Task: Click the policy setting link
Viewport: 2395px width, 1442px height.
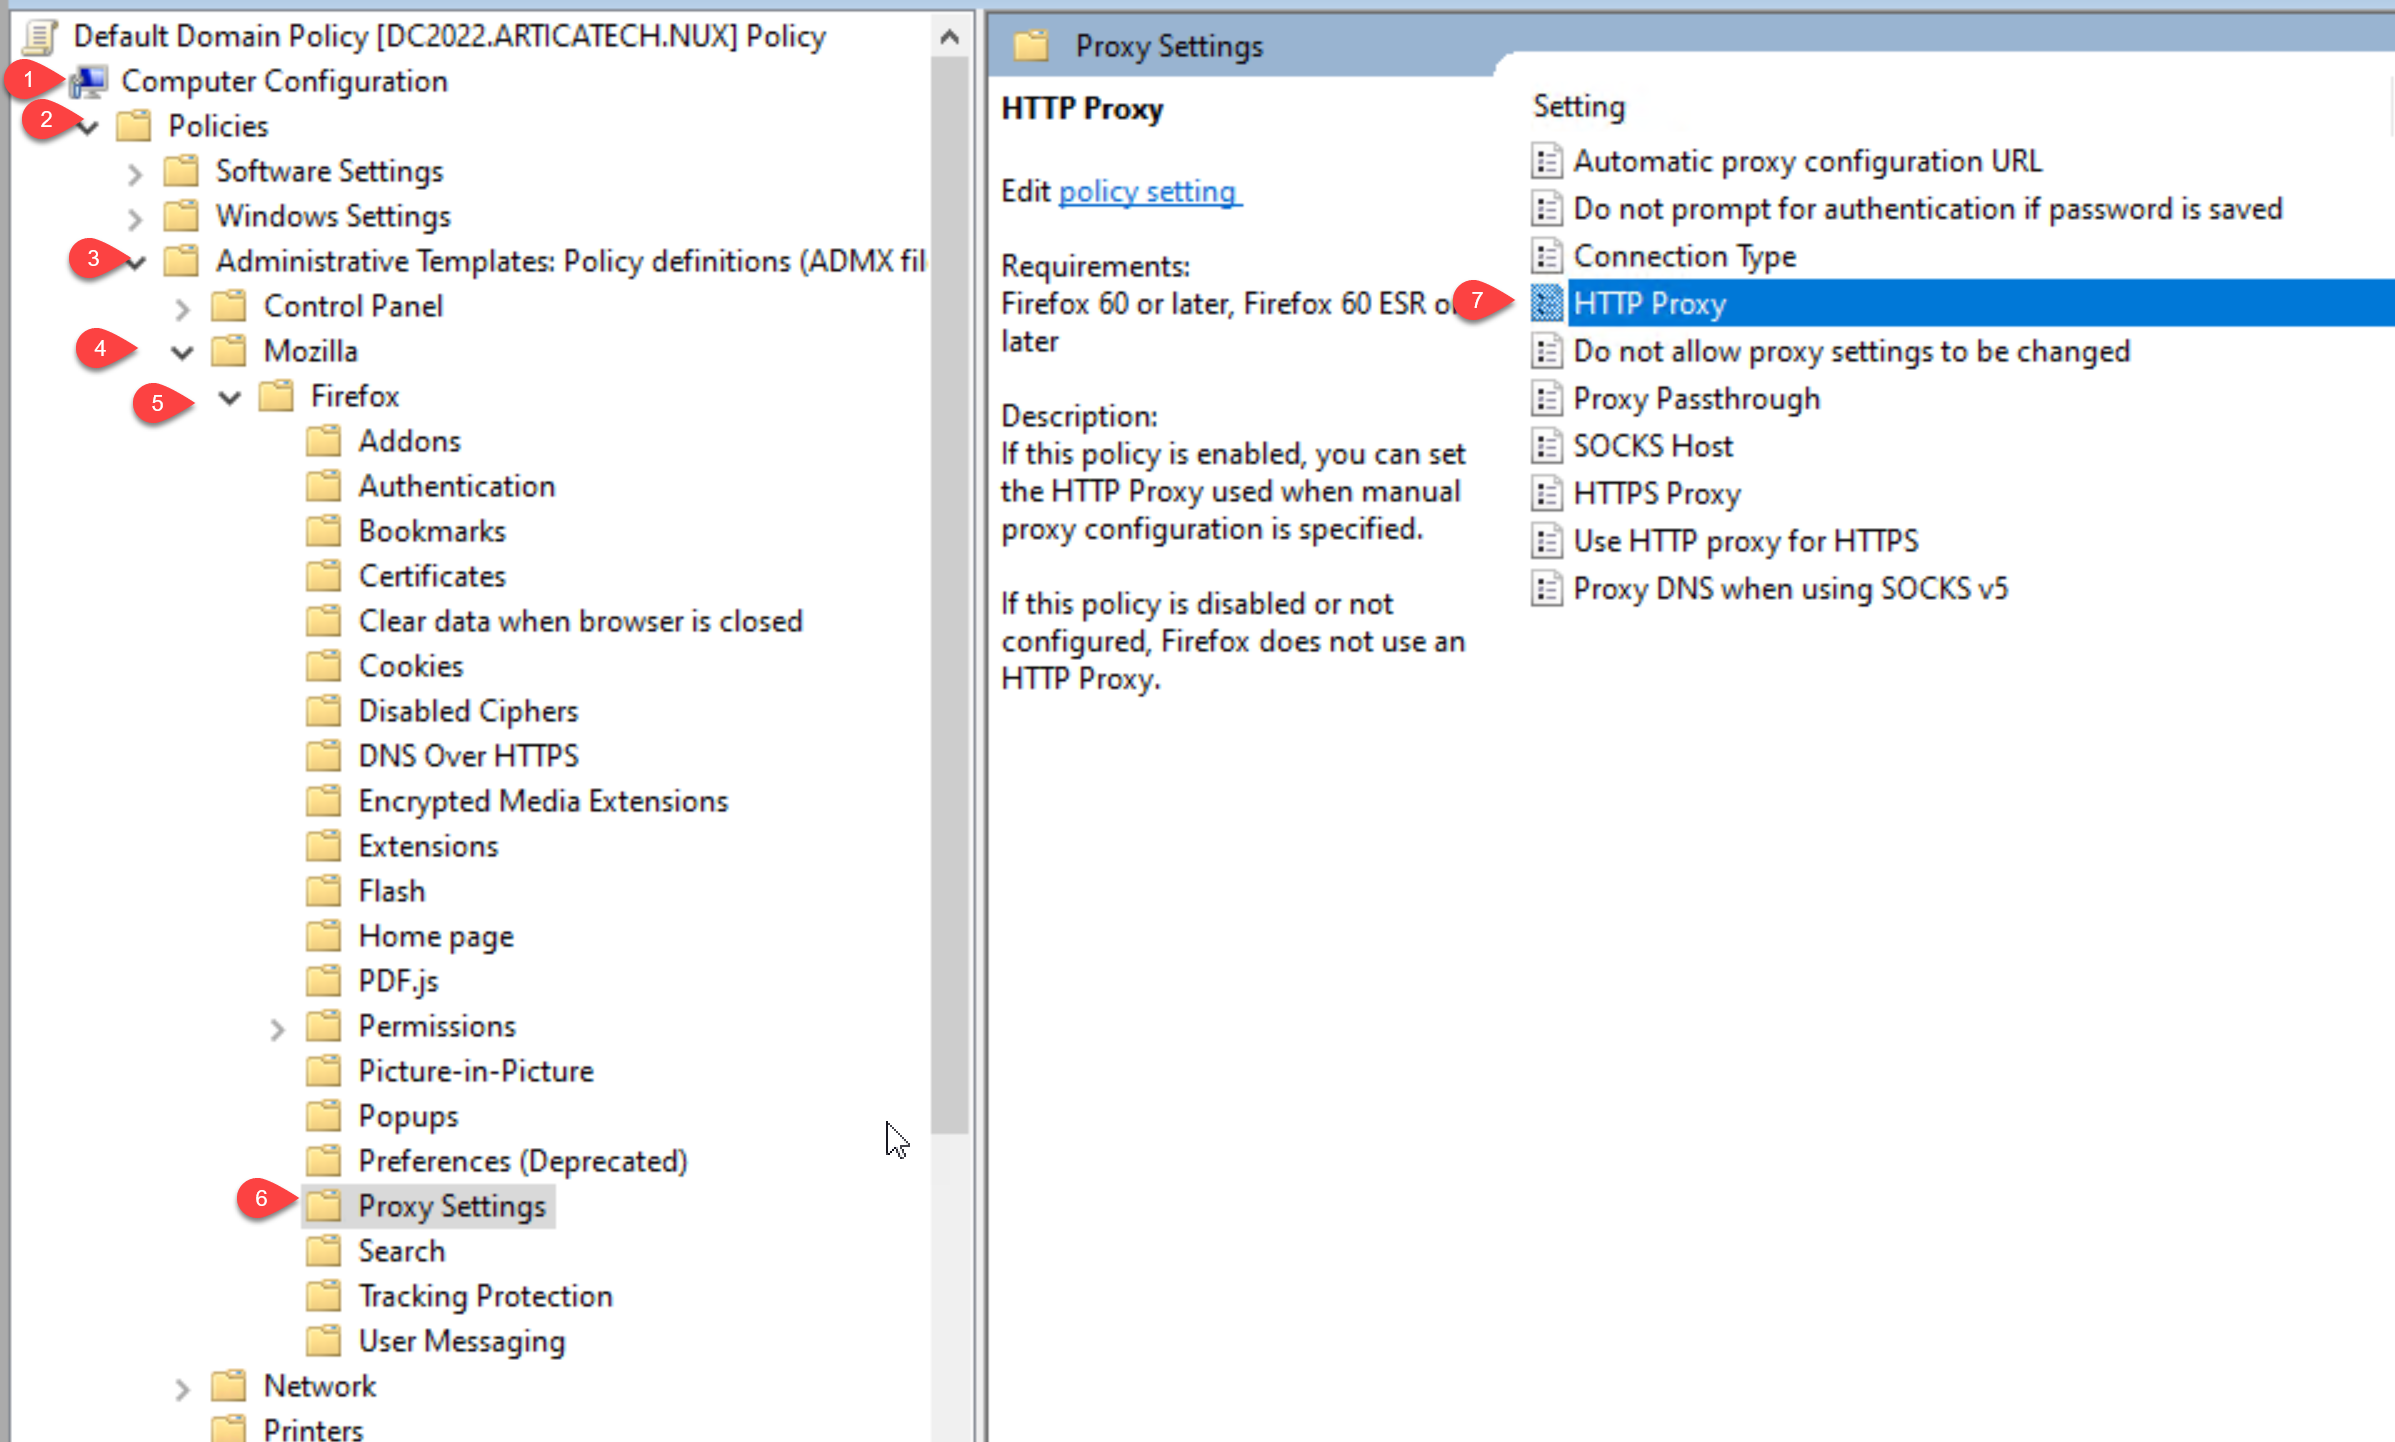Action: point(1148,191)
